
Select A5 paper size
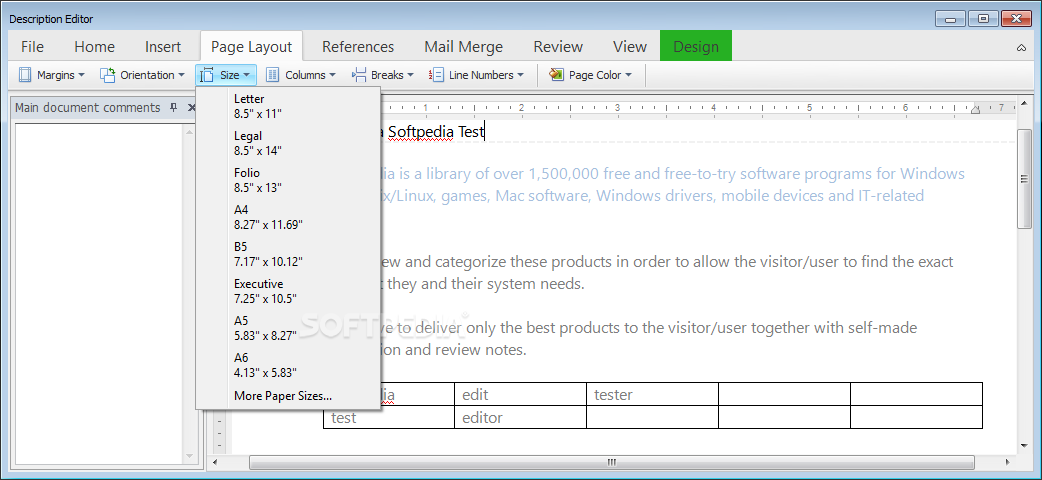click(288, 328)
